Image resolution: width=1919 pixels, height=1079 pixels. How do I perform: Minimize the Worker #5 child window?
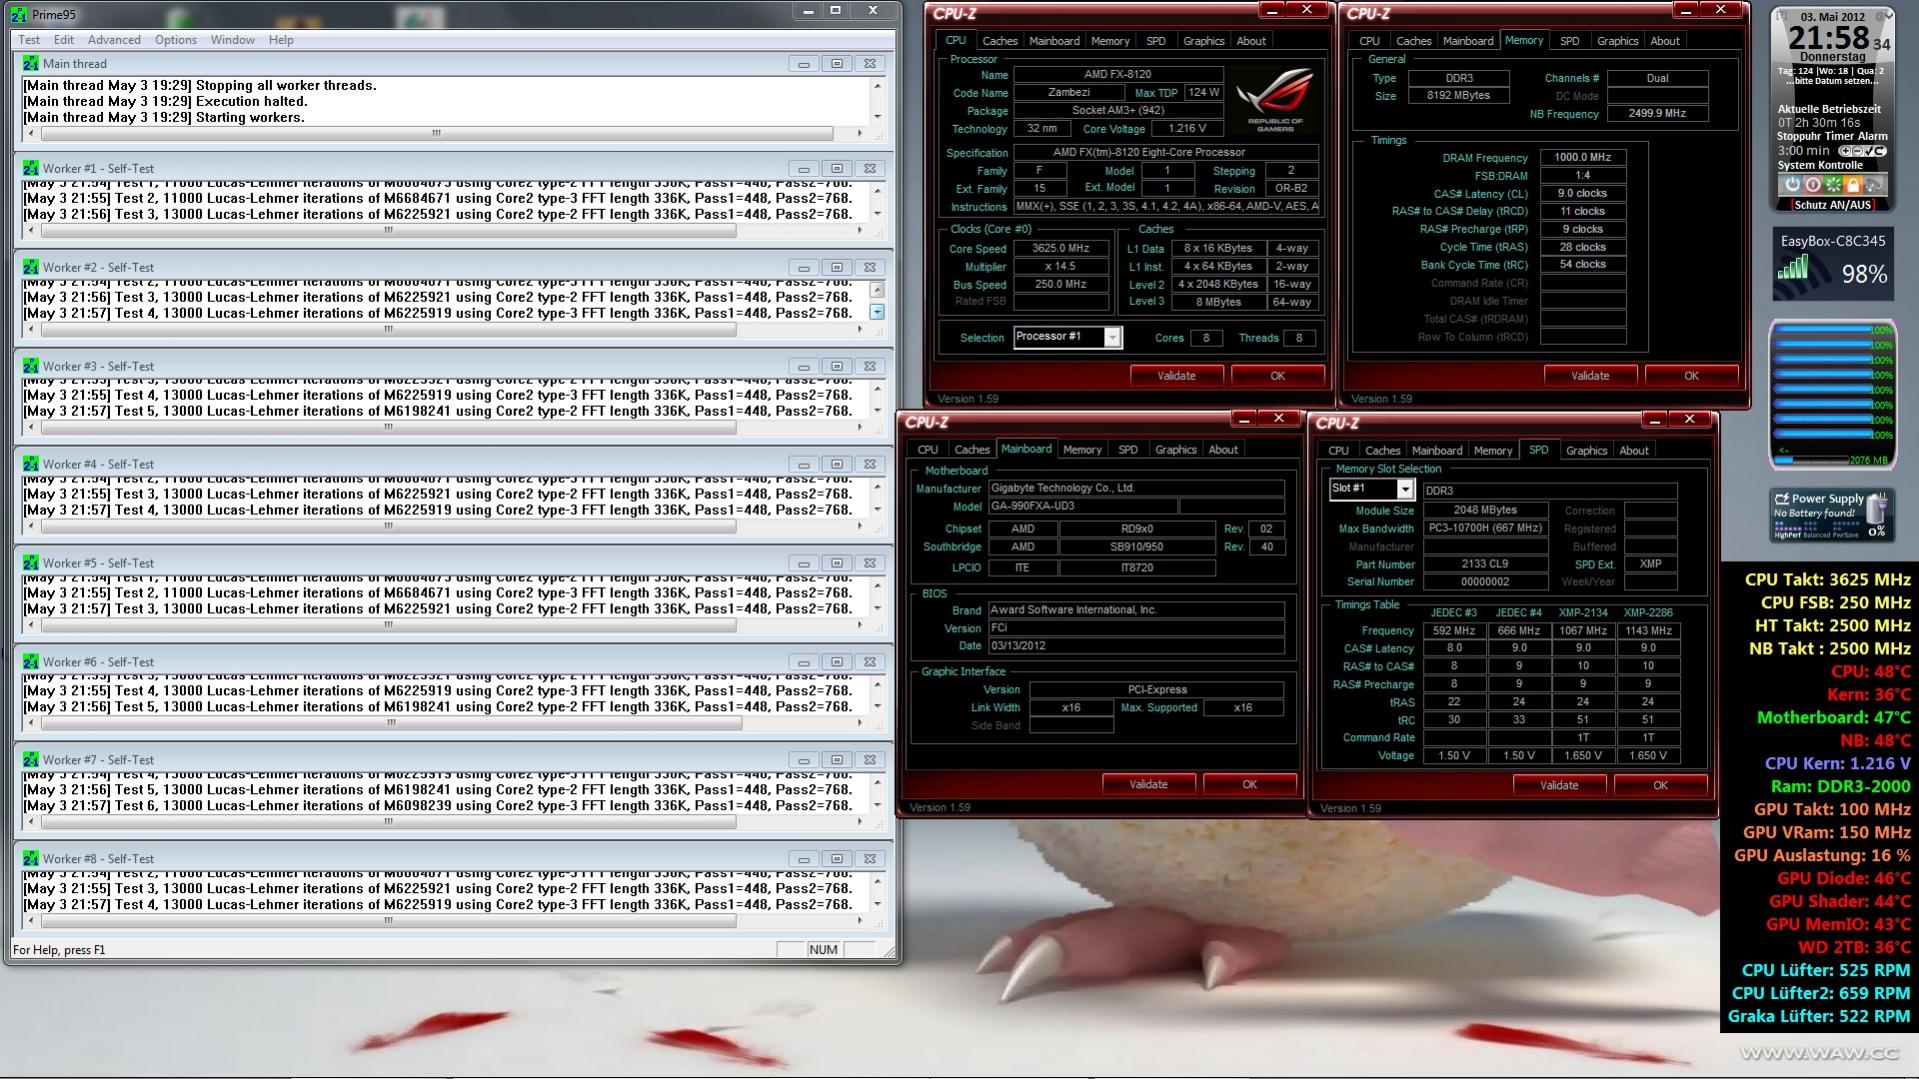pyautogui.click(x=803, y=563)
